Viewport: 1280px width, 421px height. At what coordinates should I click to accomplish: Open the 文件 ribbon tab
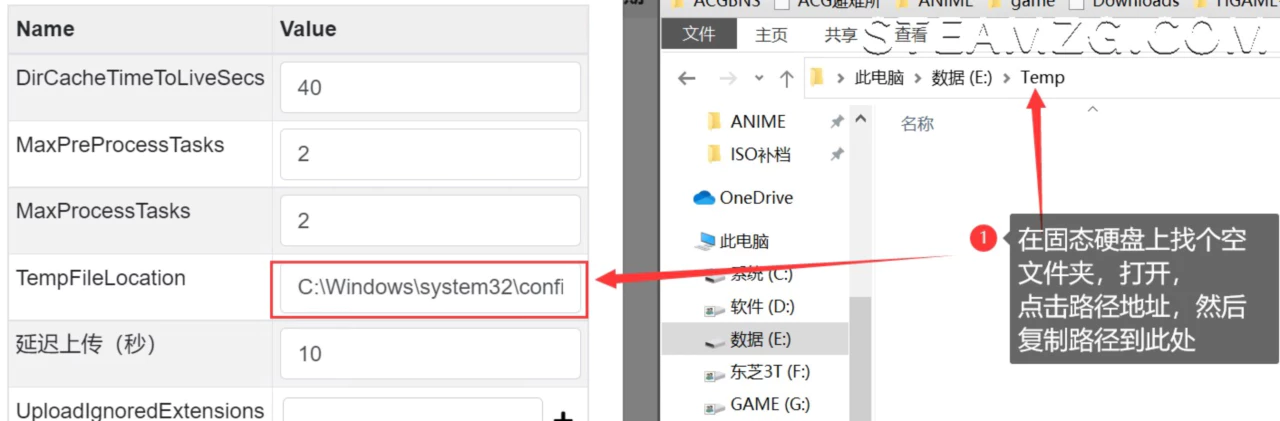tap(698, 34)
